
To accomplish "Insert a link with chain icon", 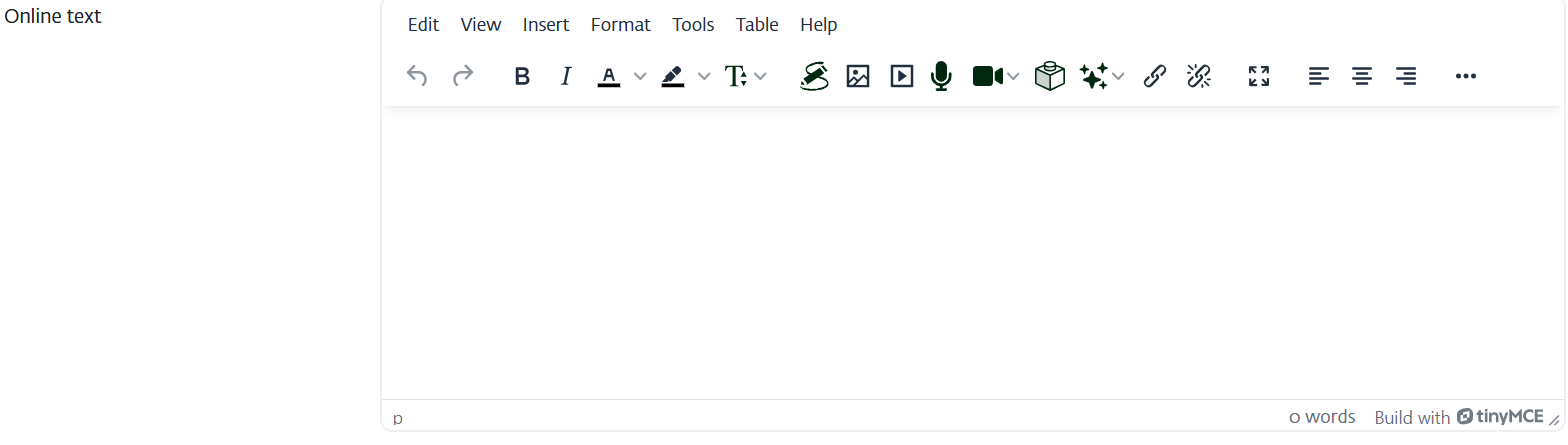I will [1155, 76].
